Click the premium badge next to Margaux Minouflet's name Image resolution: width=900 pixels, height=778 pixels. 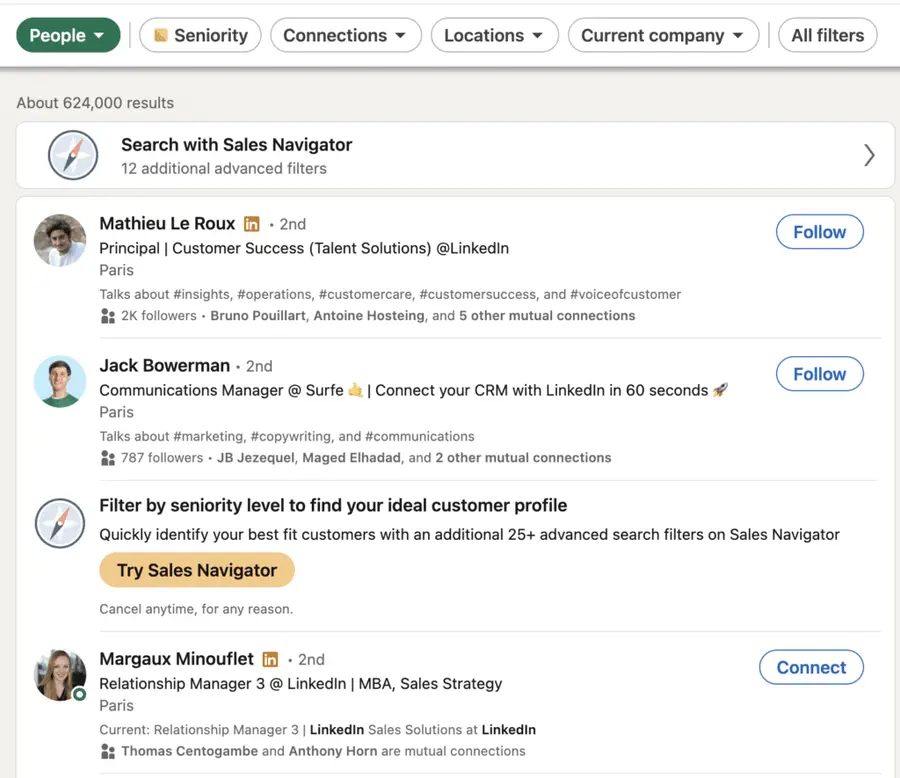pos(270,659)
